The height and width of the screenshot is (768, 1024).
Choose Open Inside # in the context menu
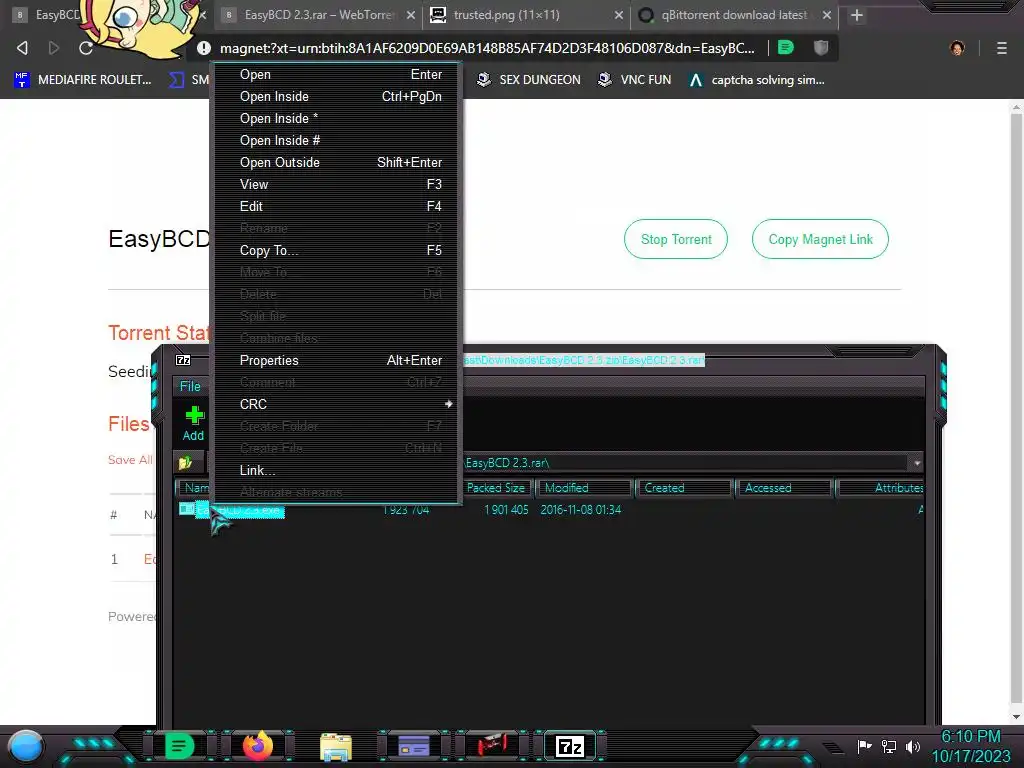[x=338, y=140]
